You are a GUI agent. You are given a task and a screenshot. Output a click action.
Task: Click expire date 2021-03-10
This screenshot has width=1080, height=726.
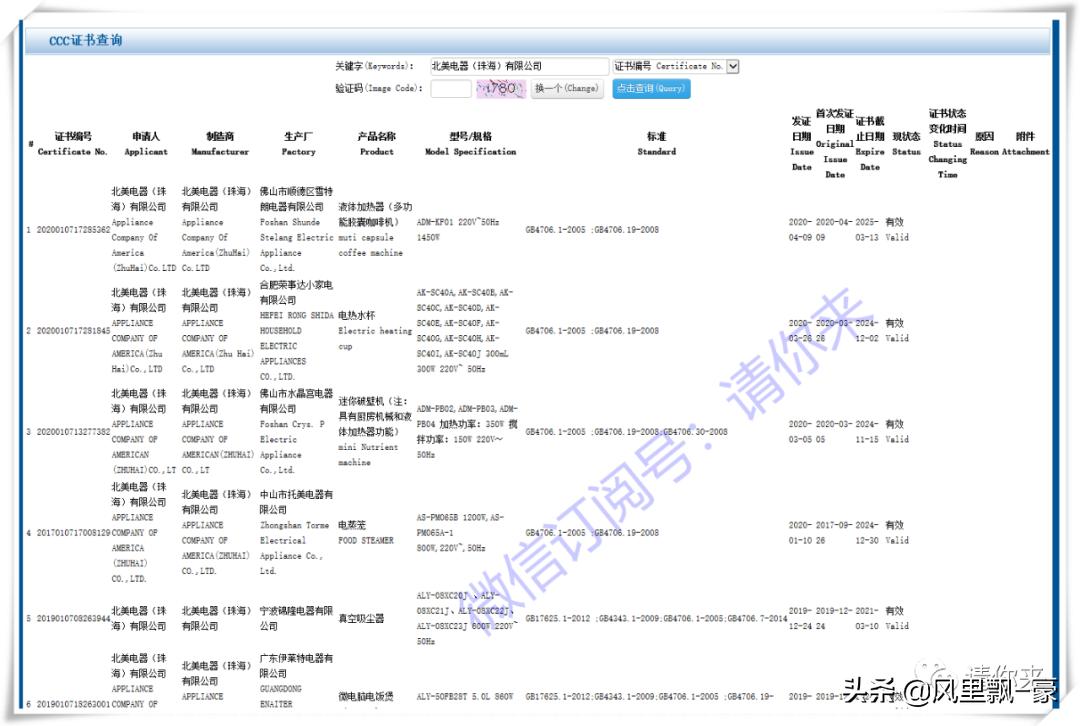tap(867, 618)
